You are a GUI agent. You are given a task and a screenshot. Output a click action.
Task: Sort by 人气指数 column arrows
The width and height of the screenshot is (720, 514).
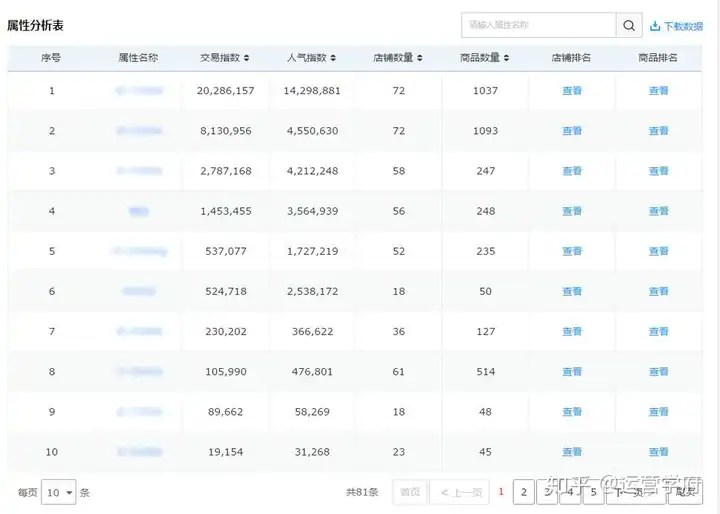333,58
